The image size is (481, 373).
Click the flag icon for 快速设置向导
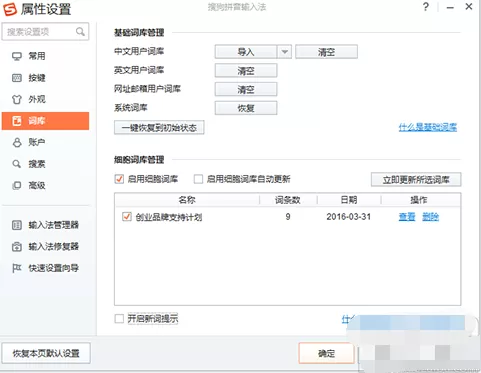point(17,268)
